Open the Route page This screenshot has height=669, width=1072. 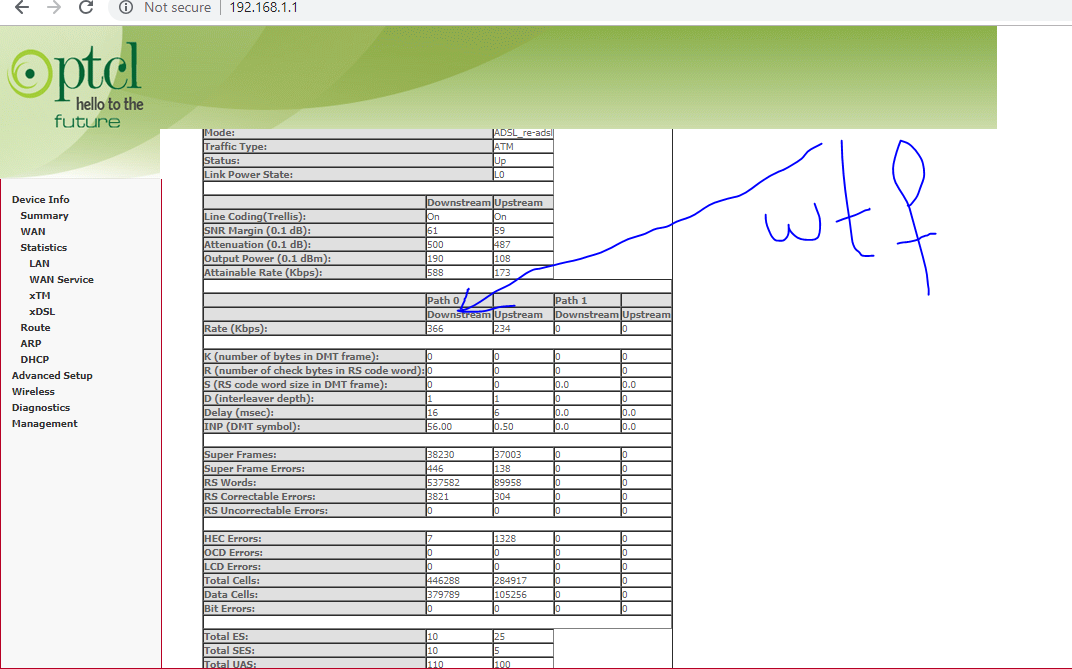tap(36, 328)
